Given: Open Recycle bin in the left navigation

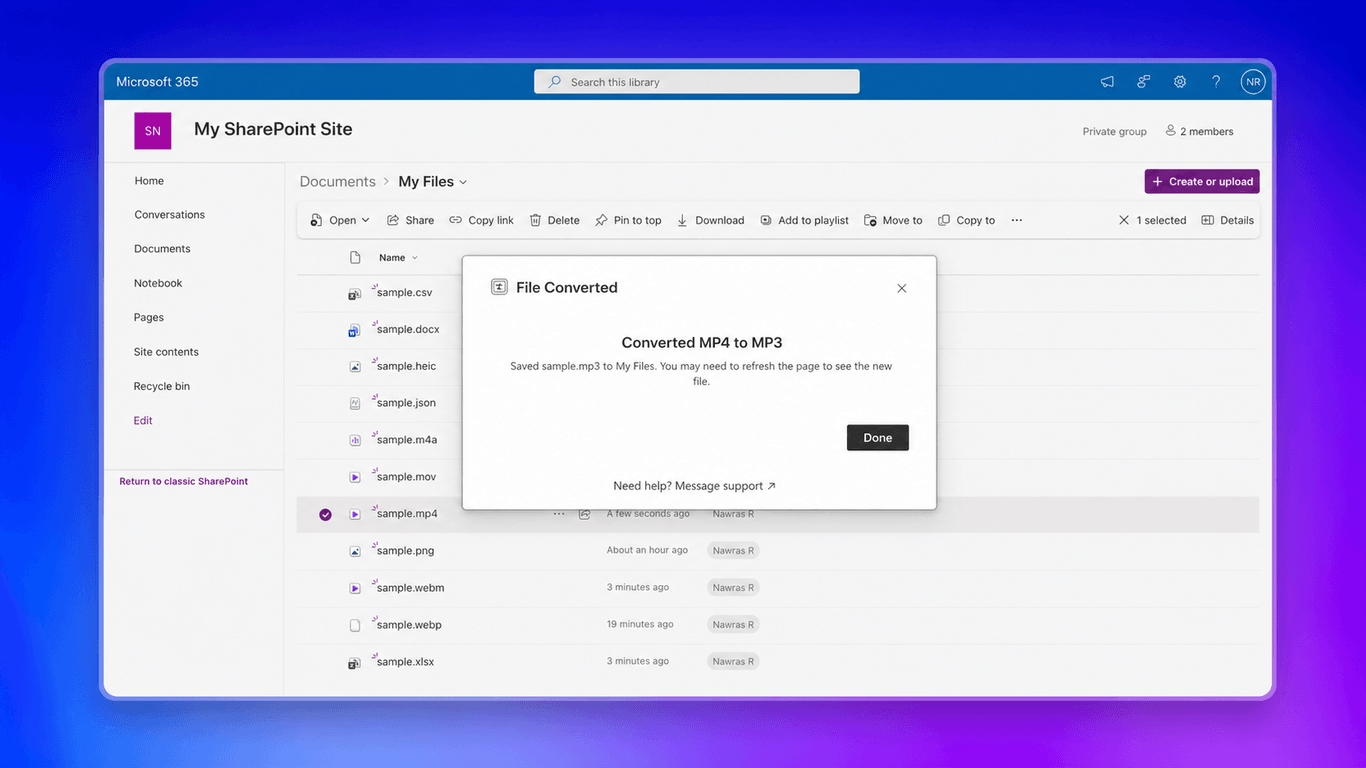Looking at the screenshot, I should (x=162, y=386).
